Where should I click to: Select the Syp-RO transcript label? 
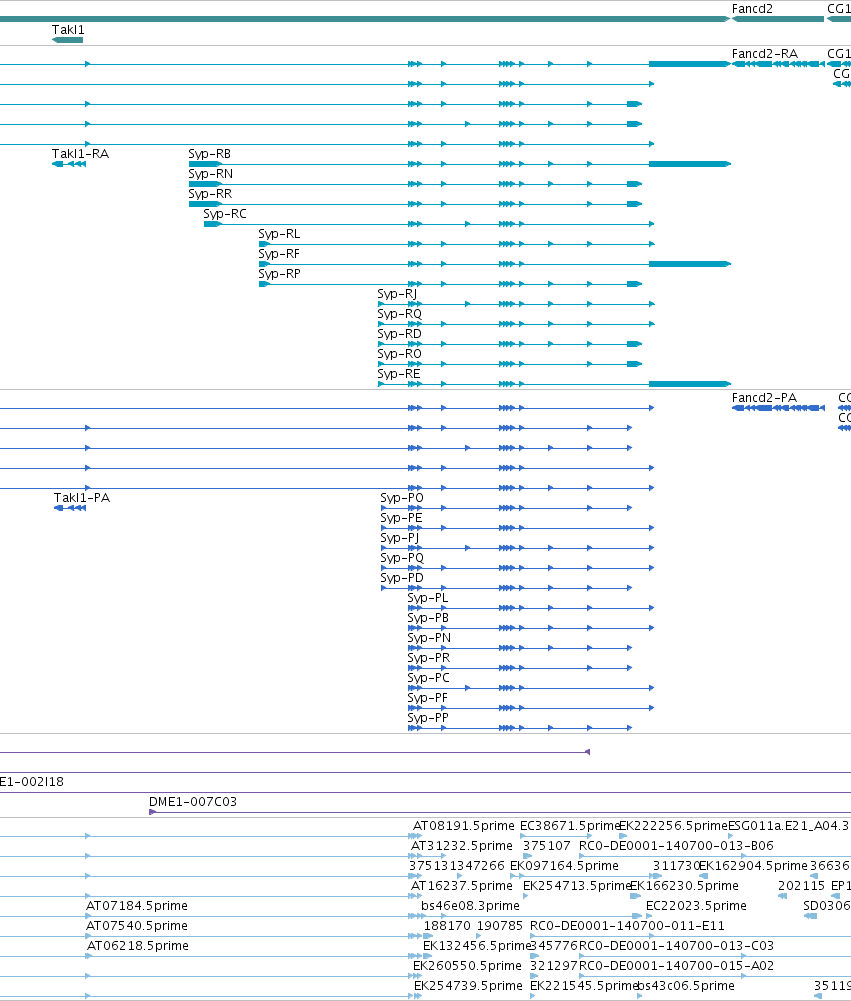[400, 354]
